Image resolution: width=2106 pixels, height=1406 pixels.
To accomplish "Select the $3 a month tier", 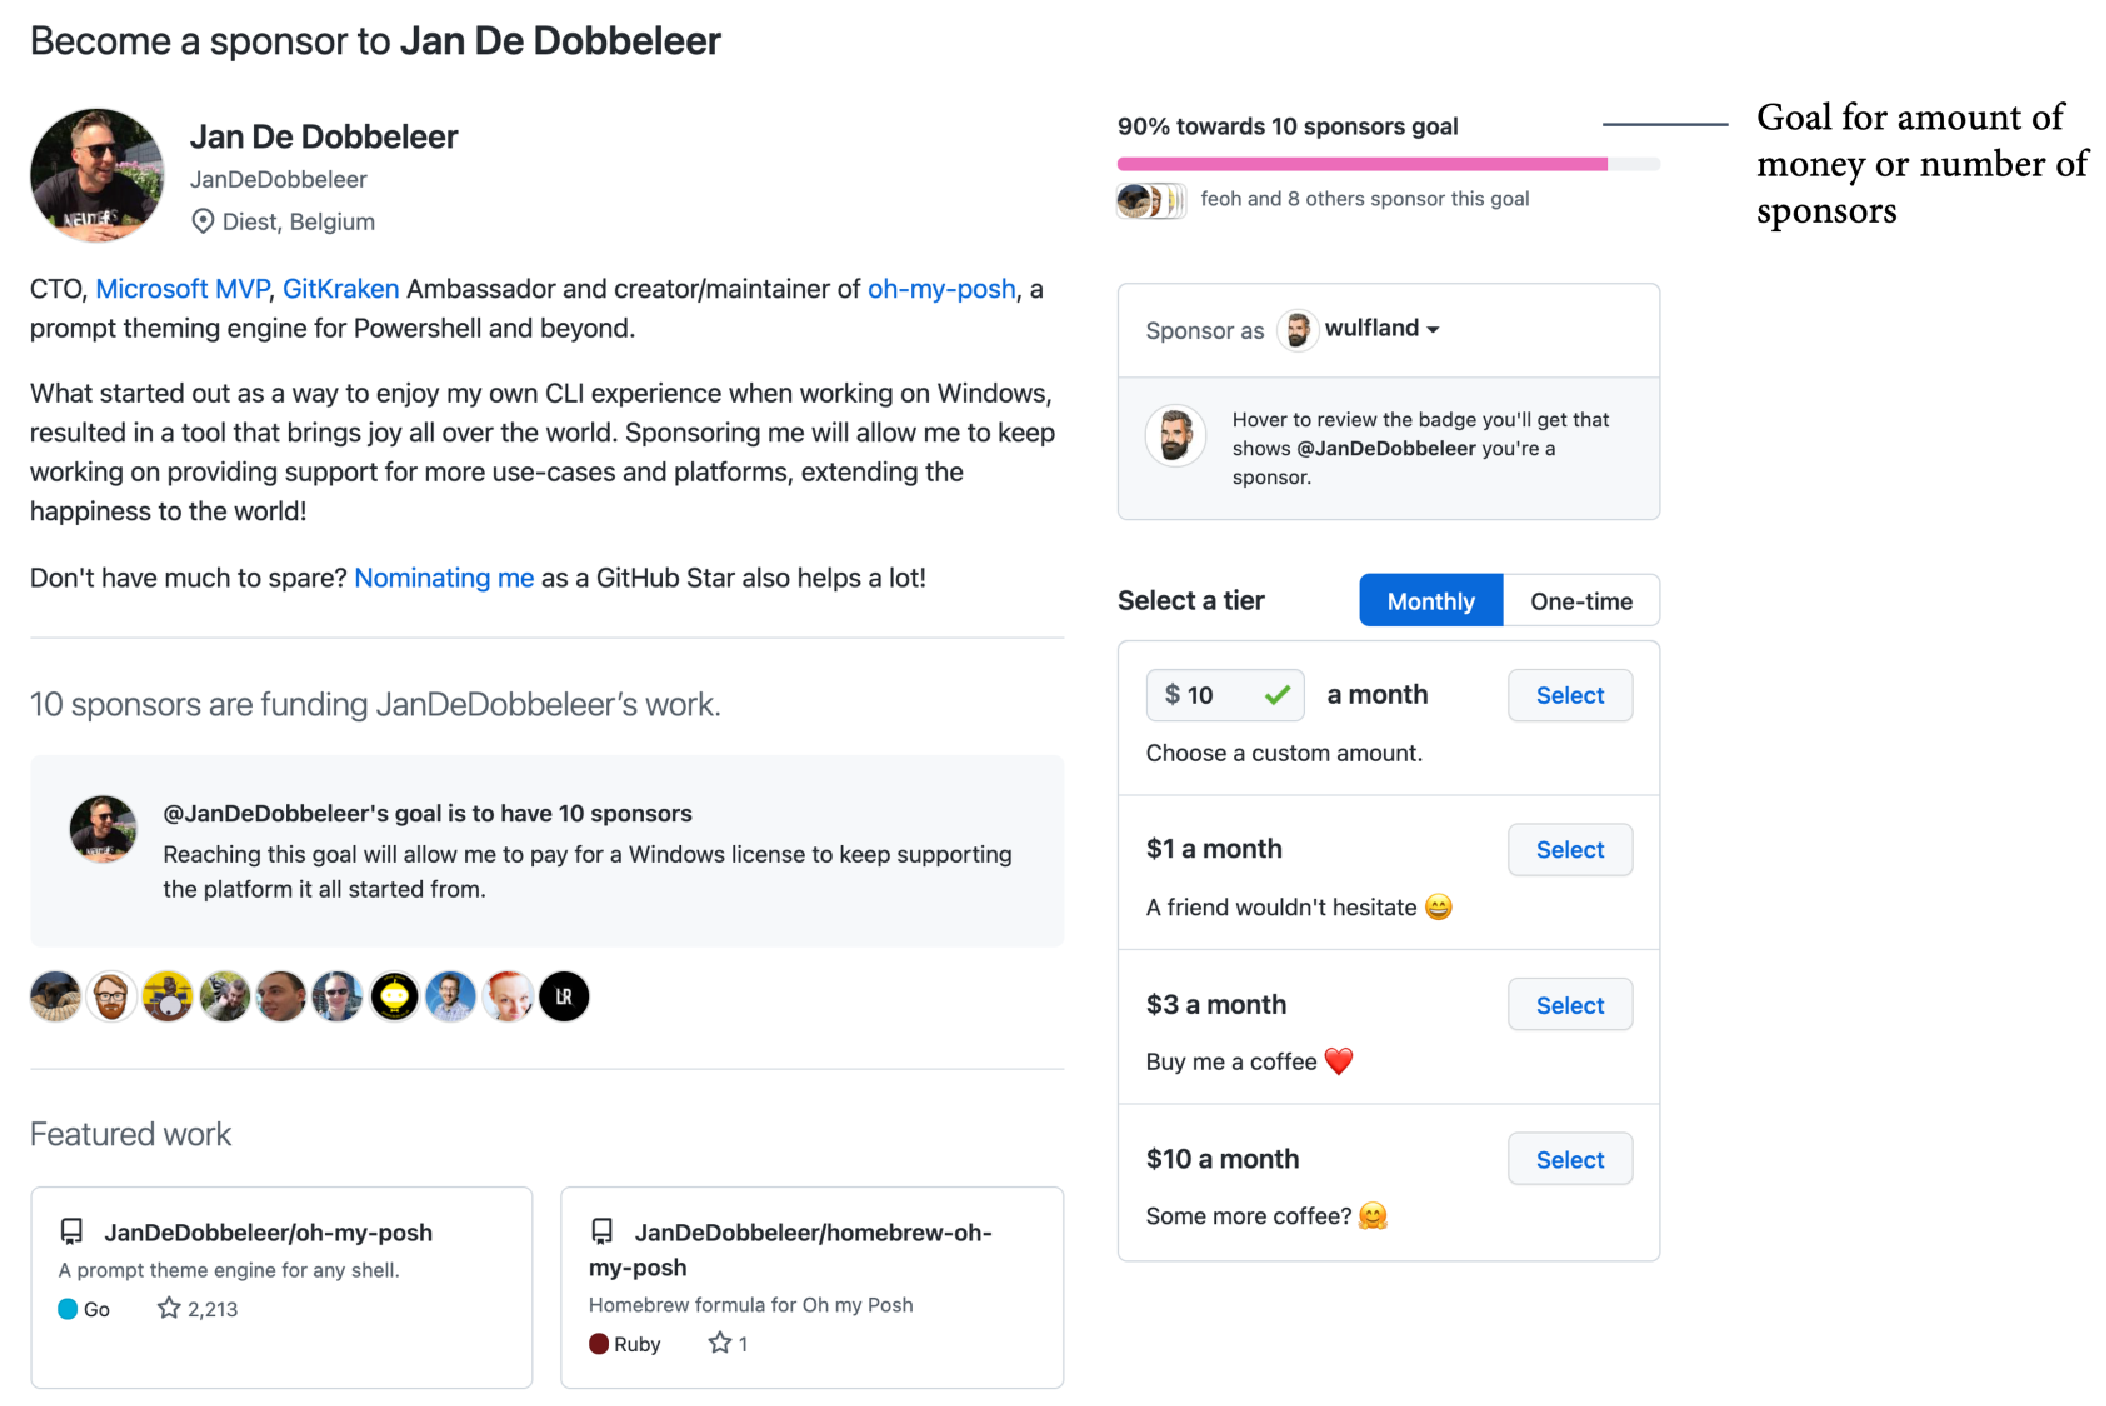I will tap(1570, 1004).
